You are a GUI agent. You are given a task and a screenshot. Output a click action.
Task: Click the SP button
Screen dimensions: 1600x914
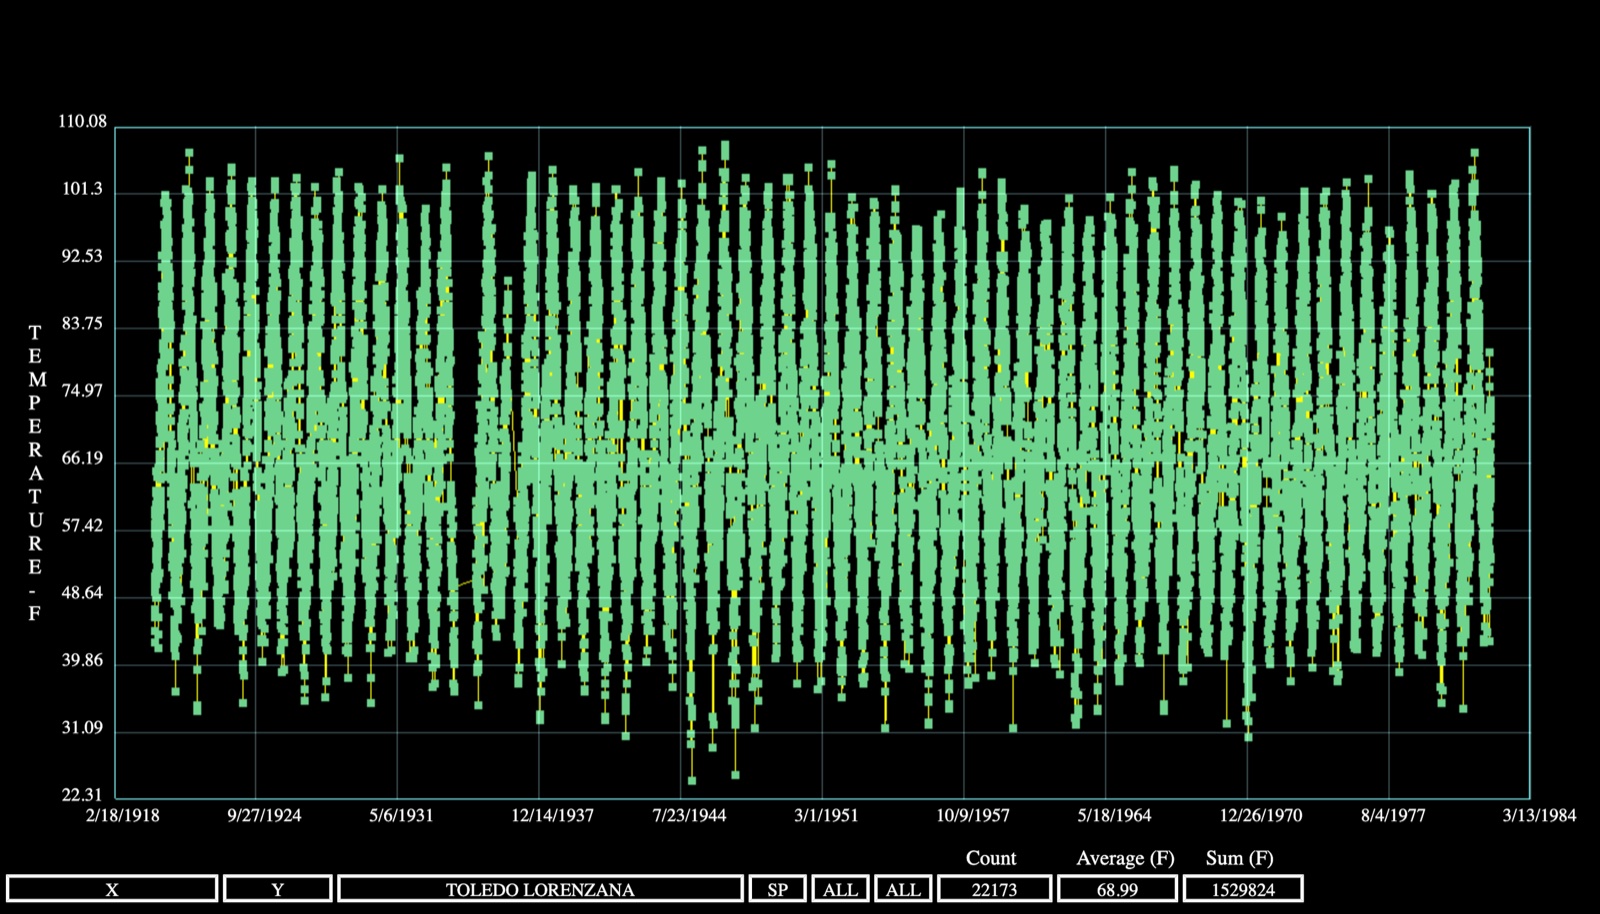[x=777, y=889]
